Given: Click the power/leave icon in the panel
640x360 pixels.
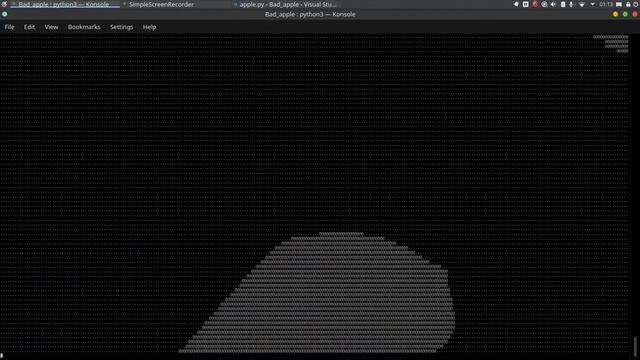Looking at the screenshot, I should click(636, 4).
